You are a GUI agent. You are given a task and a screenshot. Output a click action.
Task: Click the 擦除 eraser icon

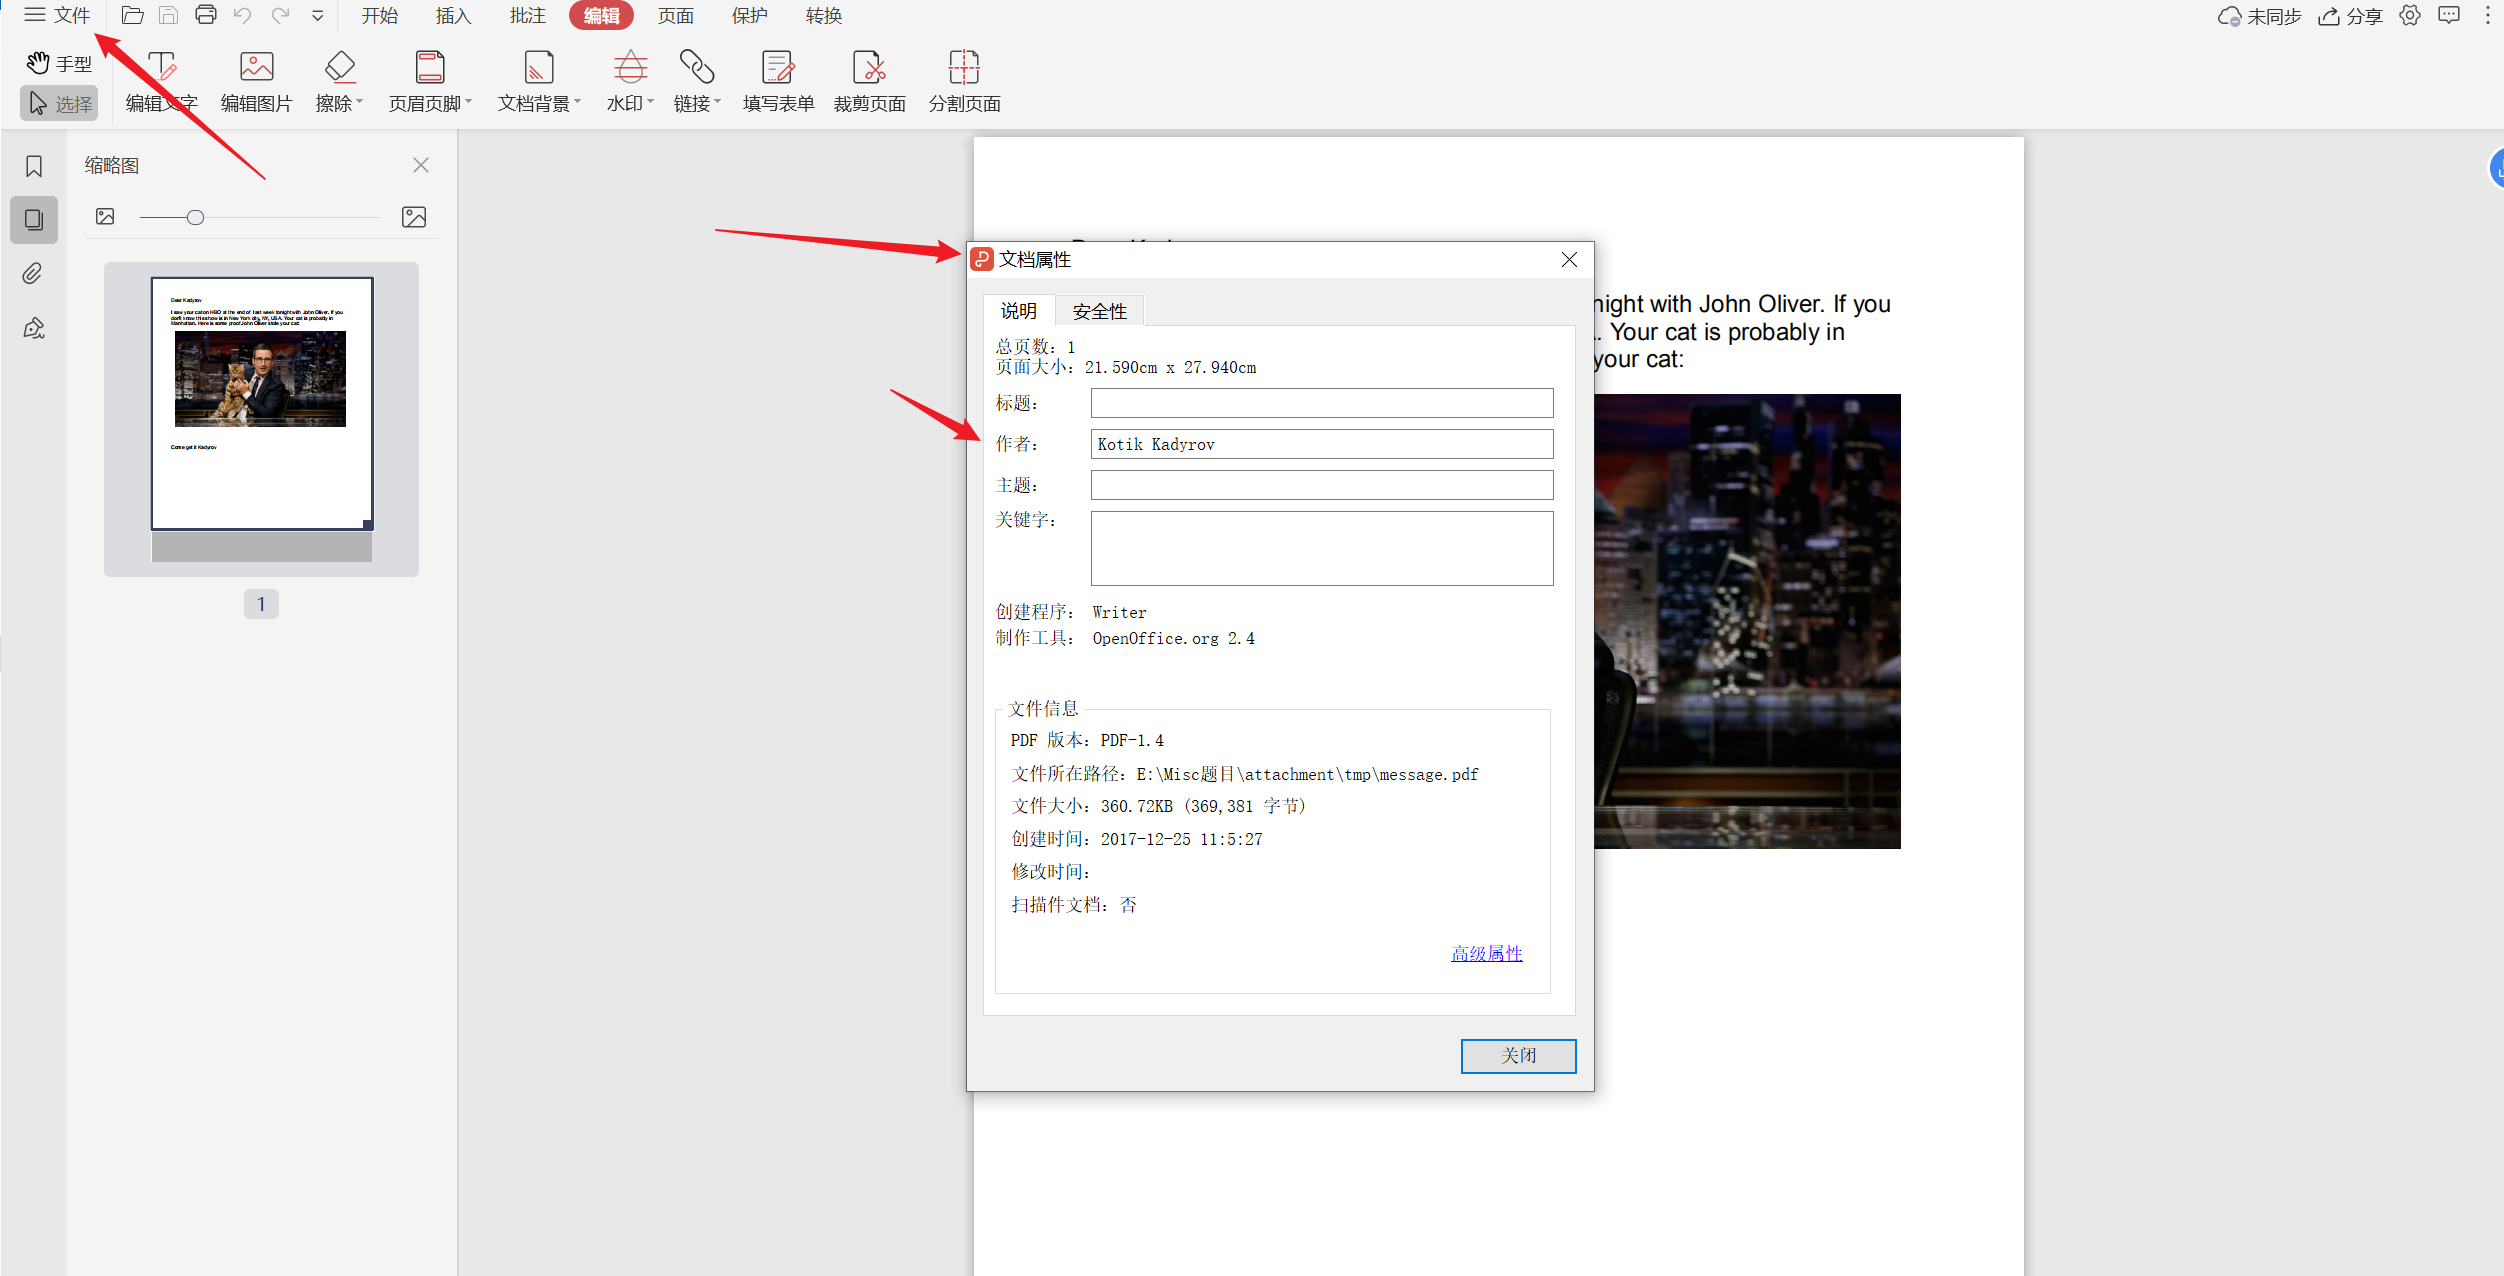[x=340, y=67]
